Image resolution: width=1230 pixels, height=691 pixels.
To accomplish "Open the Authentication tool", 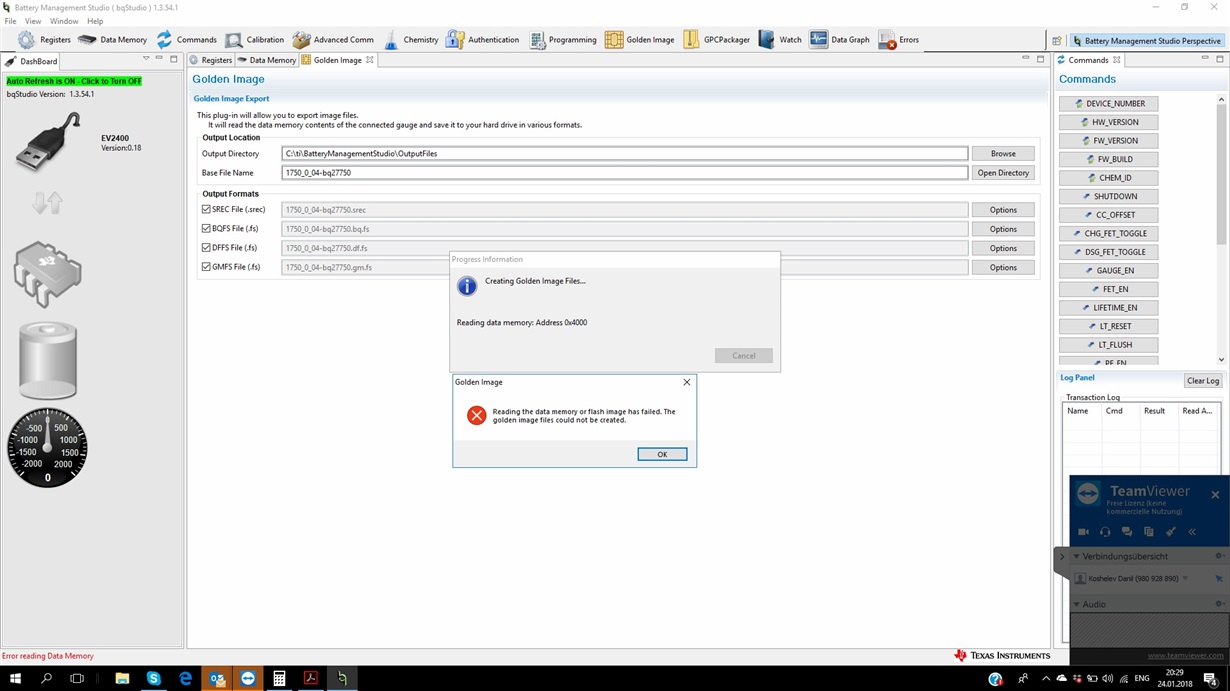I will pos(483,40).
